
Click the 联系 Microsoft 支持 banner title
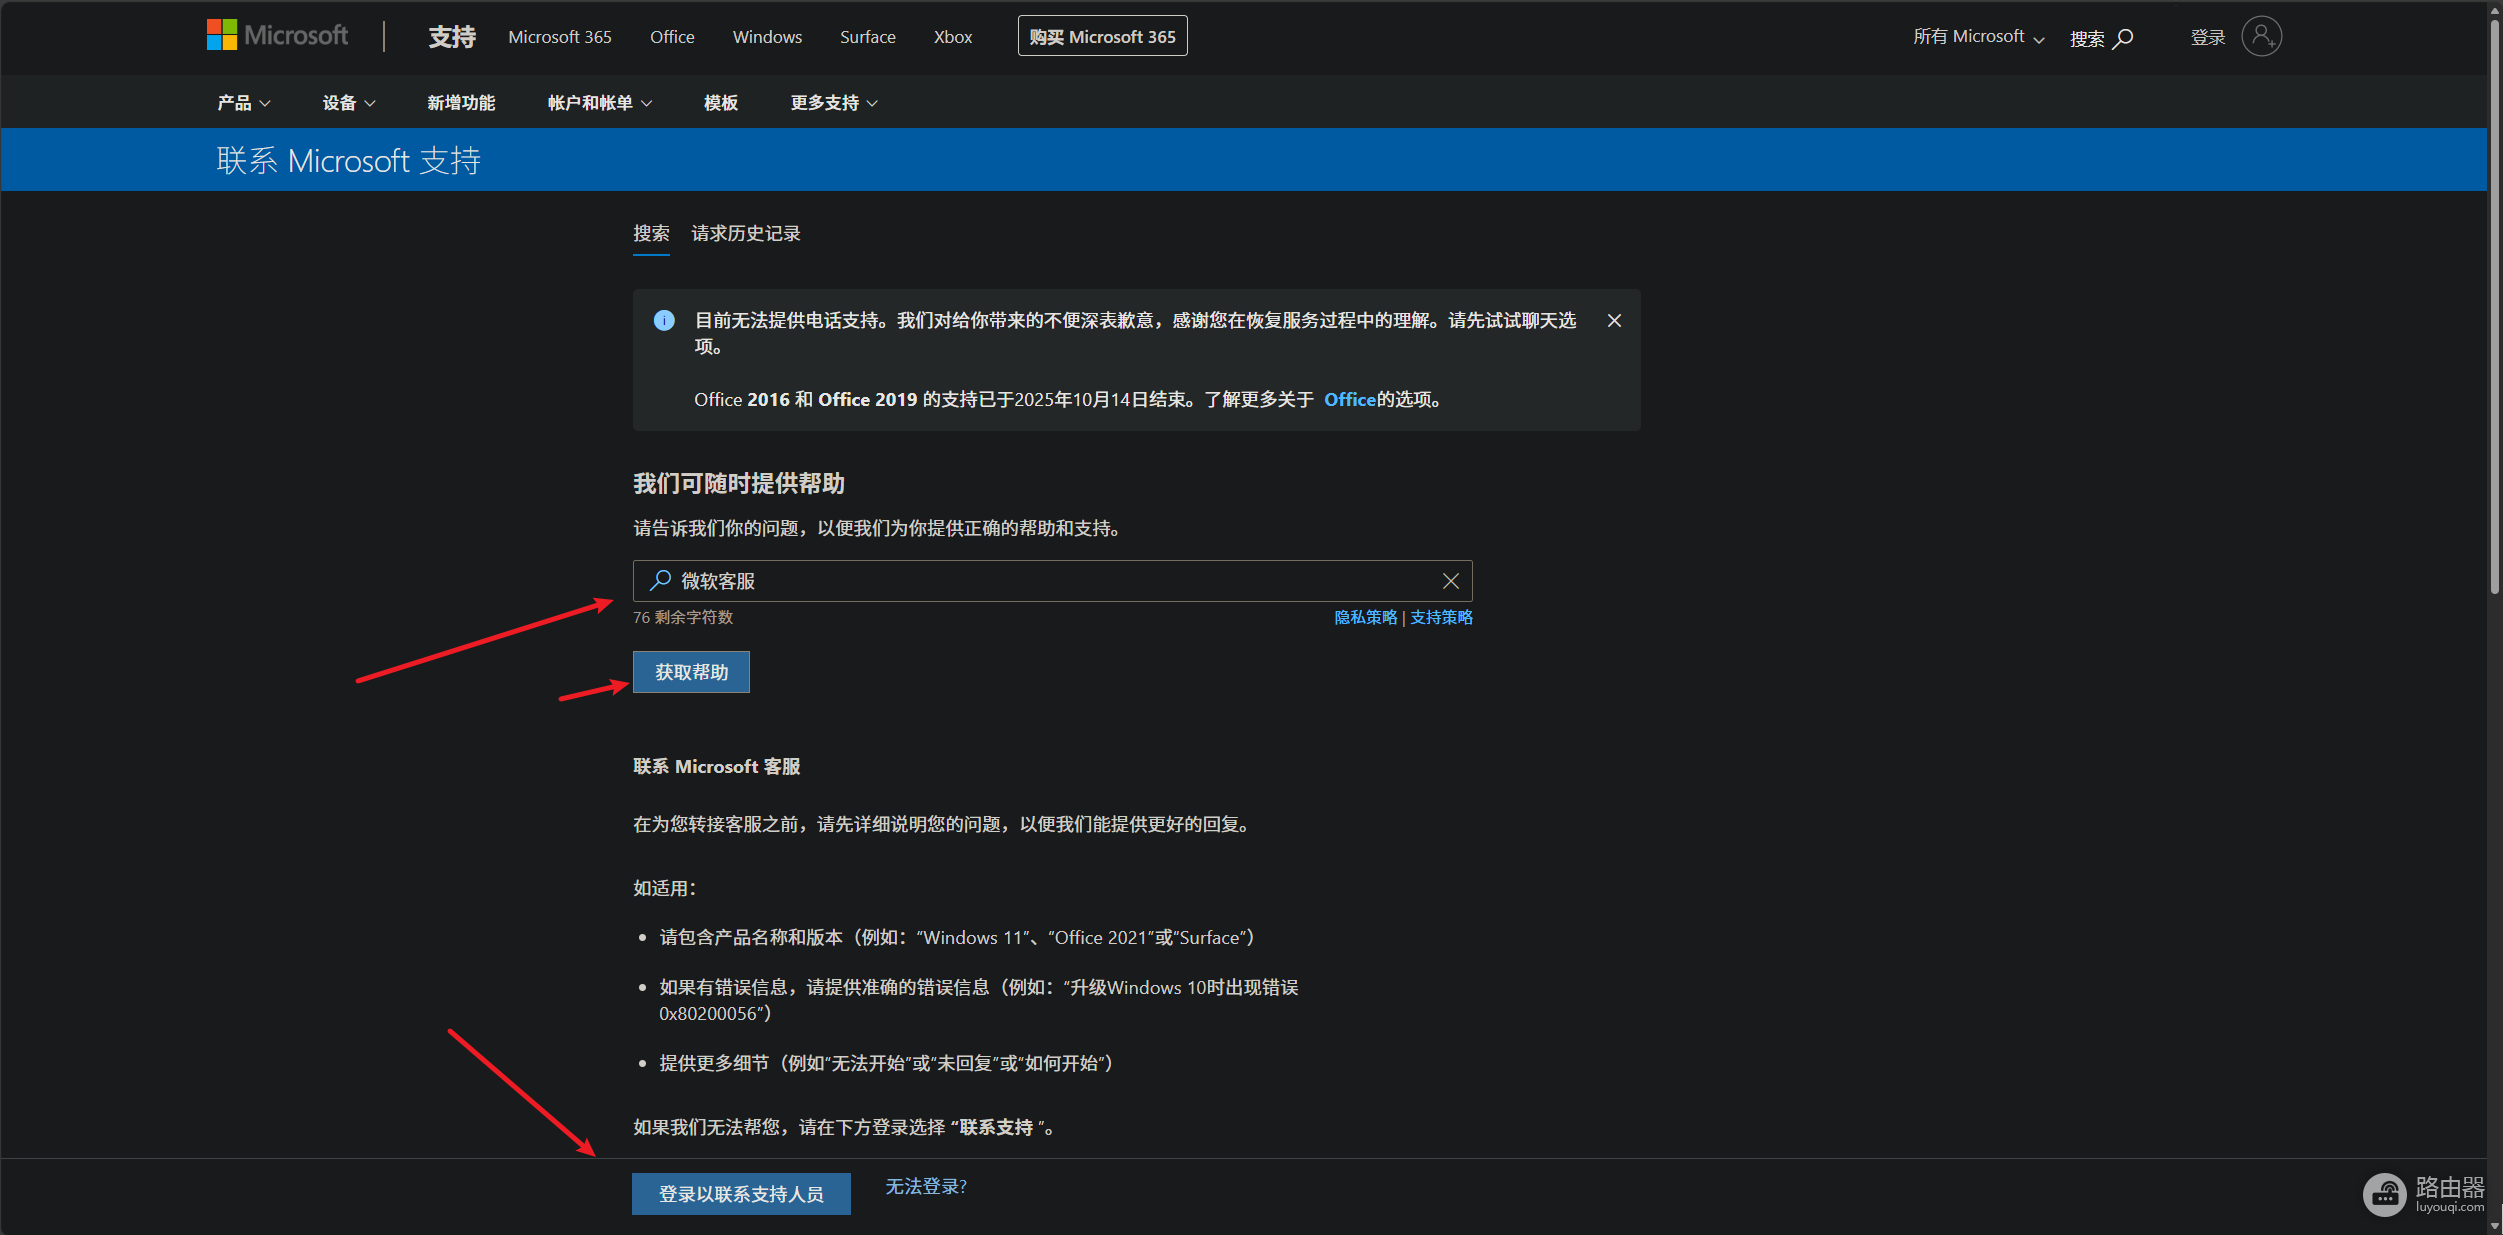[348, 160]
